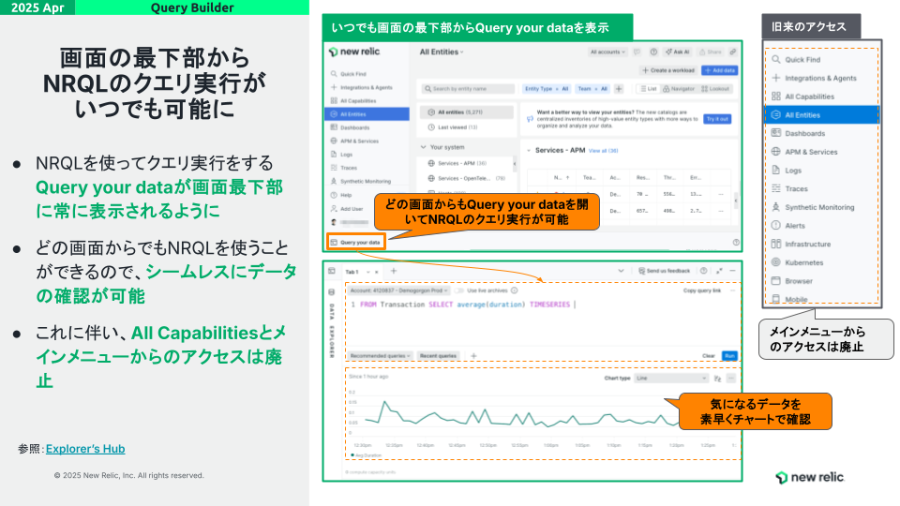Select Alerts in the old access menu
This screenshot has height=506, width=900.
(822, 225)
